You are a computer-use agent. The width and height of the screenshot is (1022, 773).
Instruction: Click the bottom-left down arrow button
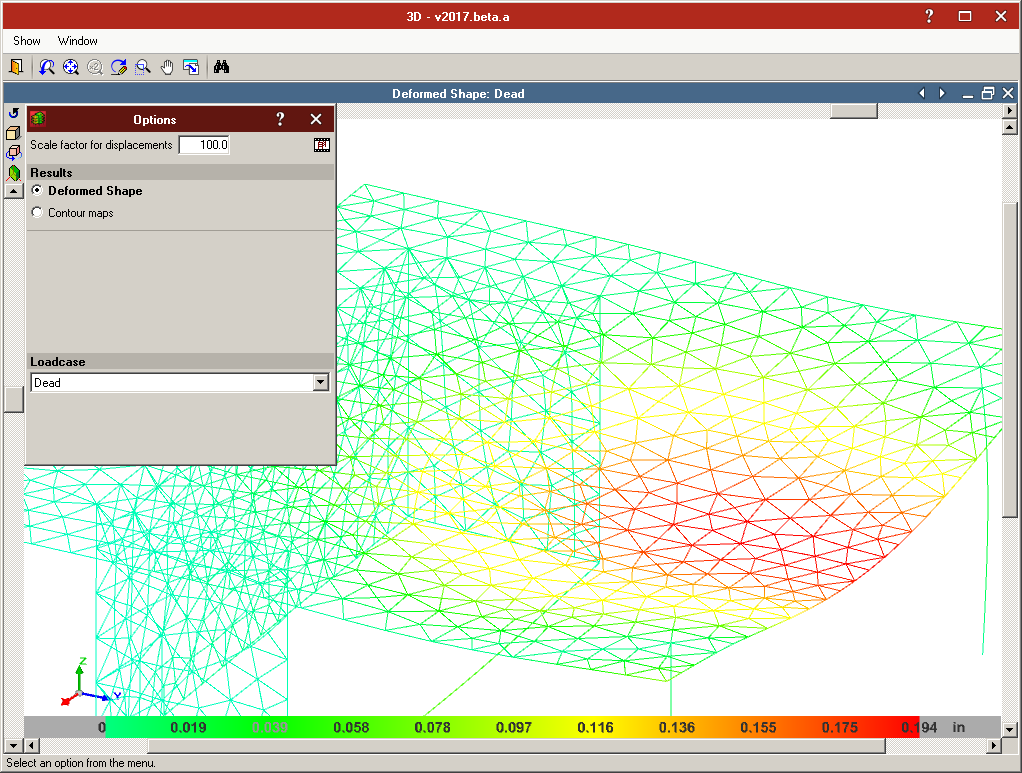[x=14, y=745]
